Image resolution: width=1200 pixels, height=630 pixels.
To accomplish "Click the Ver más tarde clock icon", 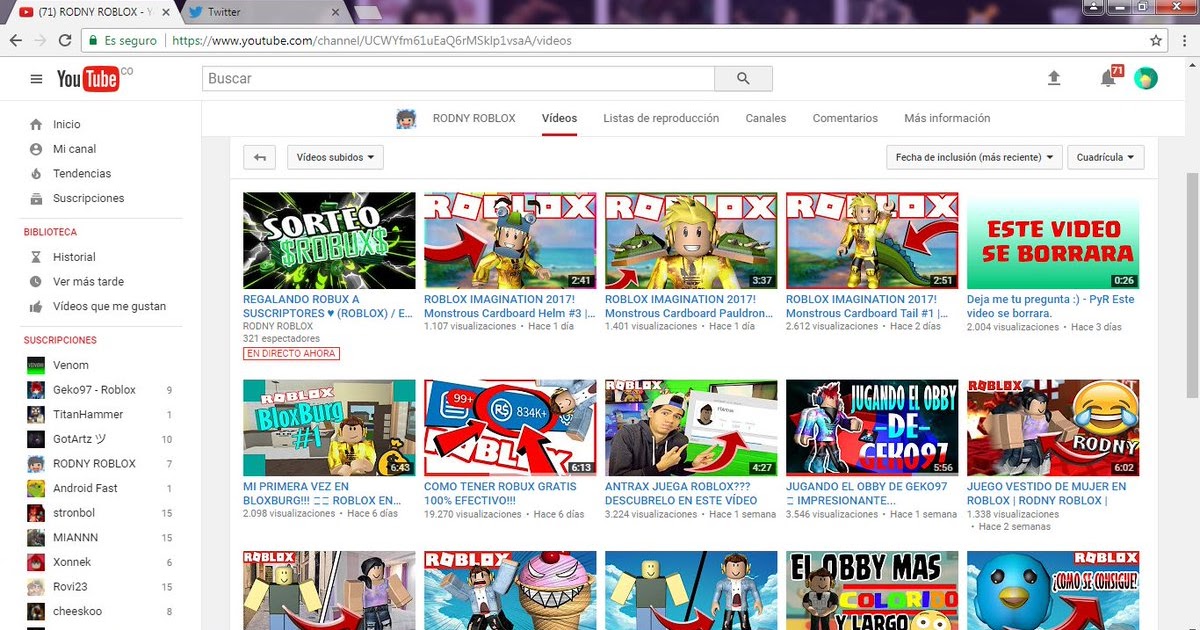I will [36, 282].
